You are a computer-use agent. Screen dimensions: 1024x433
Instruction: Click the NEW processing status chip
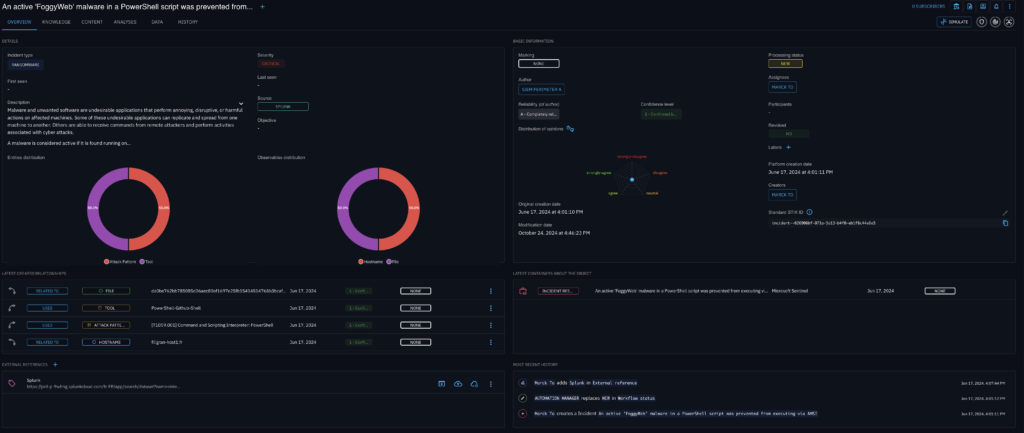coord(786,63)
